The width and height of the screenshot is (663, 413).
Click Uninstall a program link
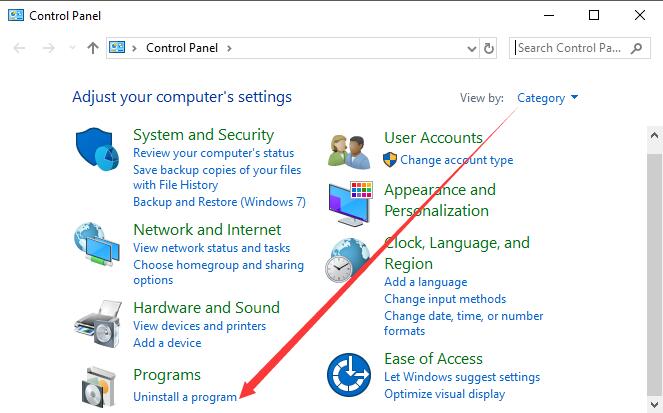tap(185, 397)
